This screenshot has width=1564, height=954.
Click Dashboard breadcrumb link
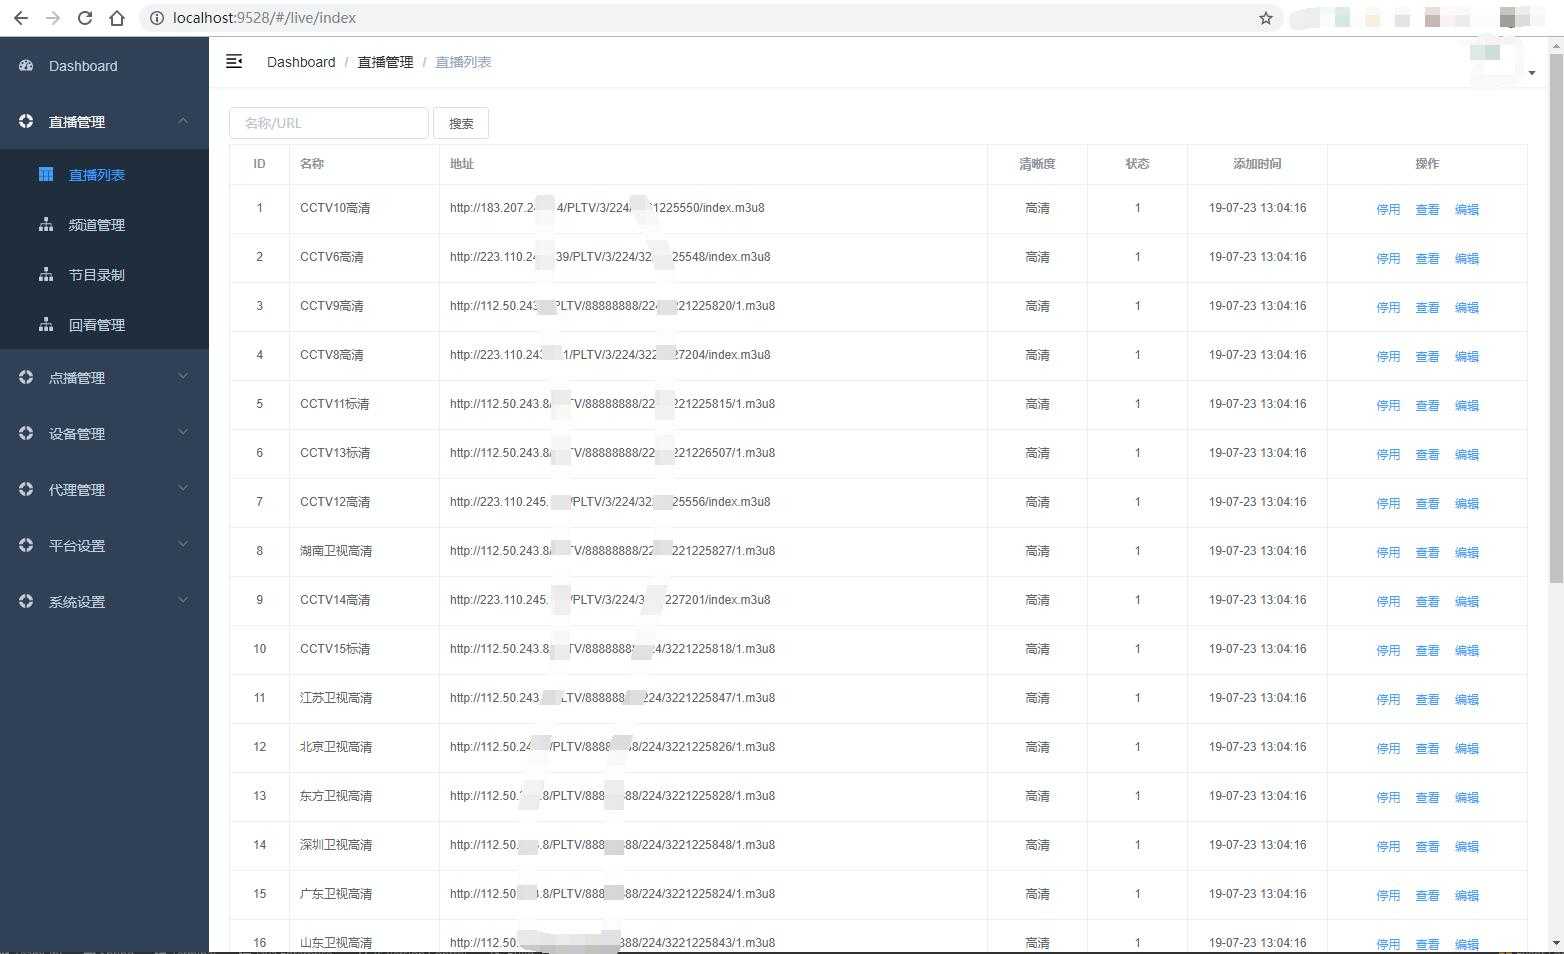(301, 62)
